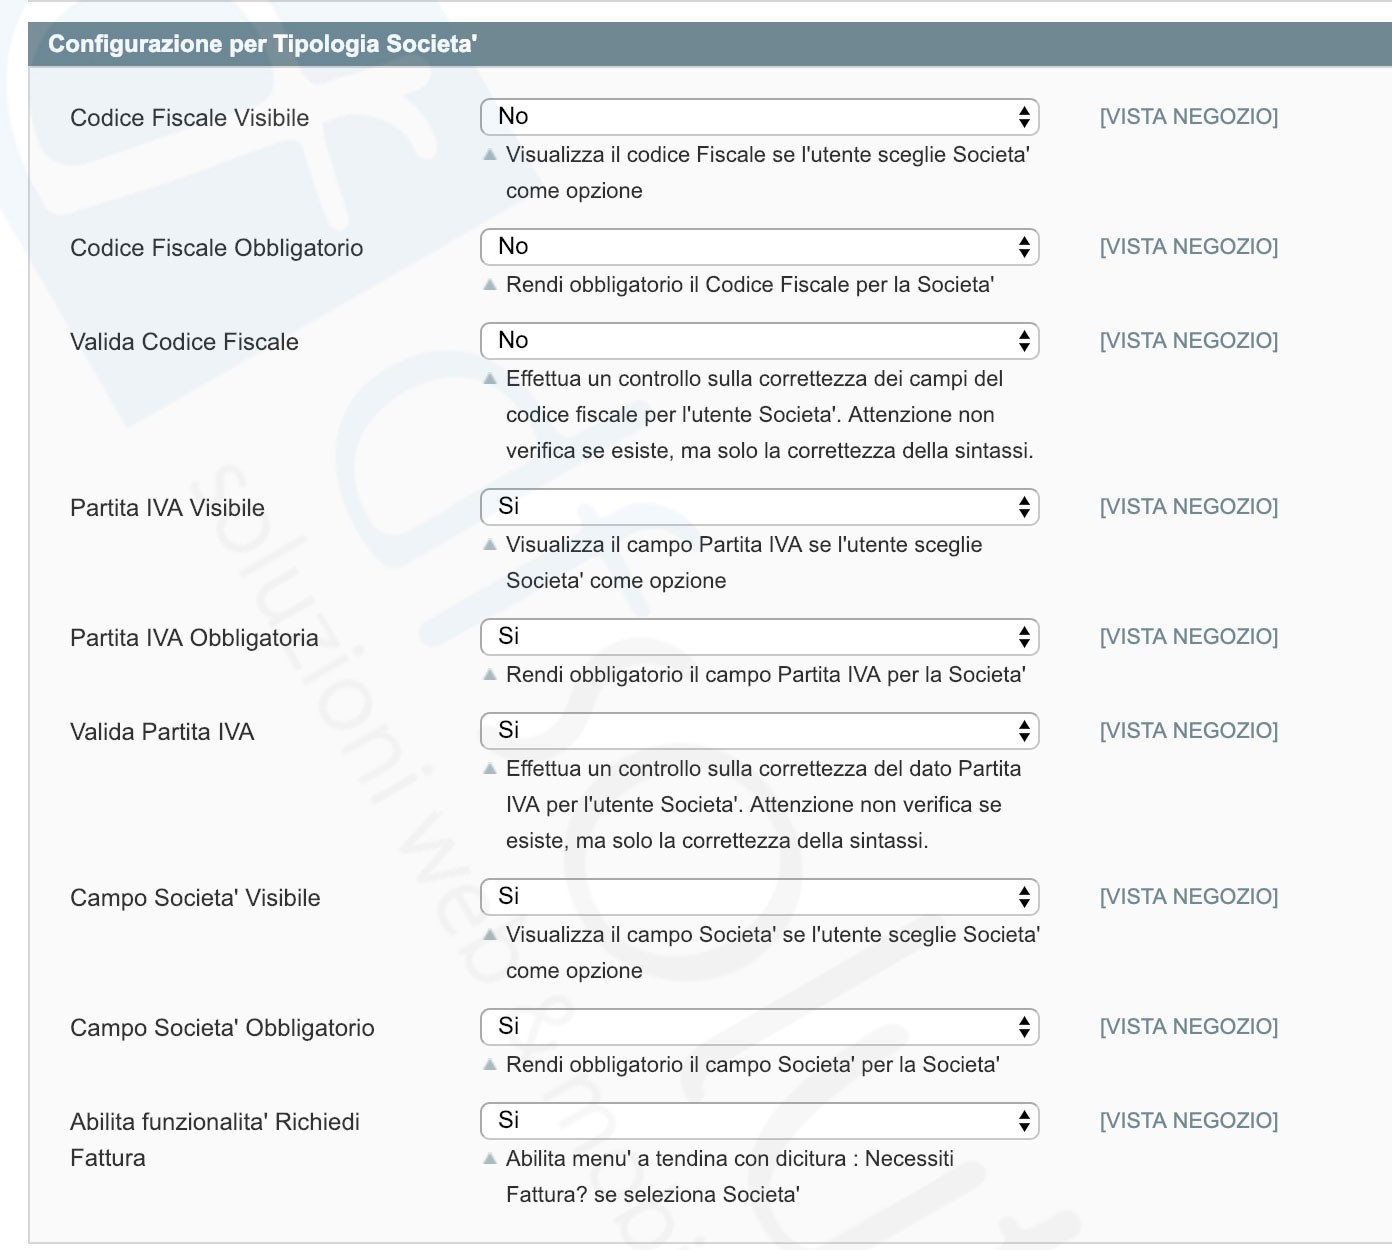Open the Campo Societa' Obbligatorio dropdown

click(760, 1027)
